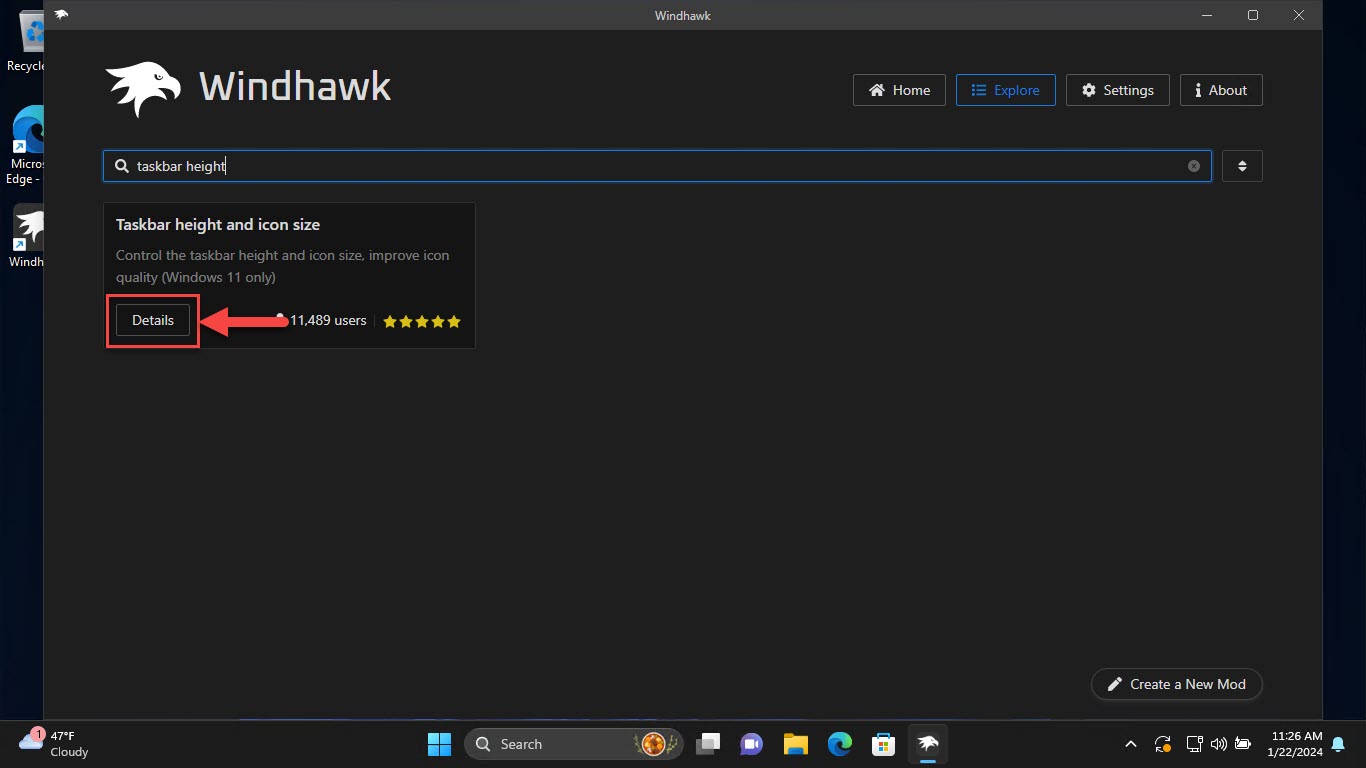Click inside the taskbar height search box
The height and width of the screenshot is (768, 1366).
click(x=657, y=166)
